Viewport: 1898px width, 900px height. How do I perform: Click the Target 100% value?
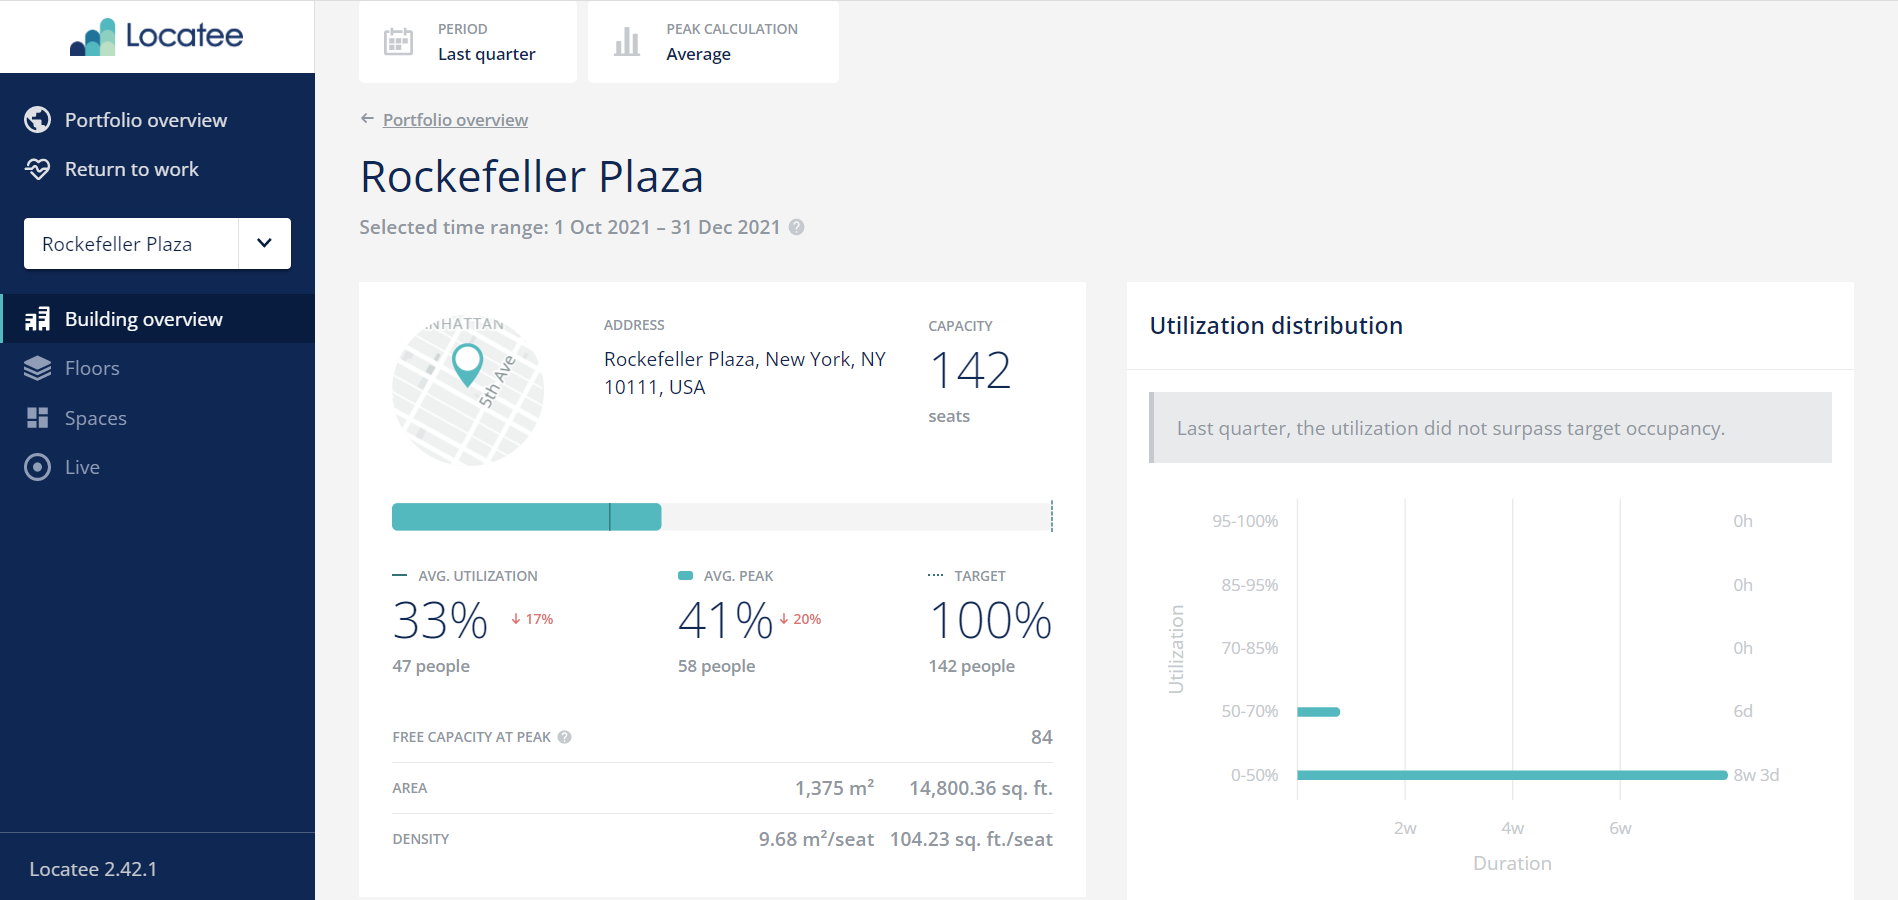coord(991,620)
